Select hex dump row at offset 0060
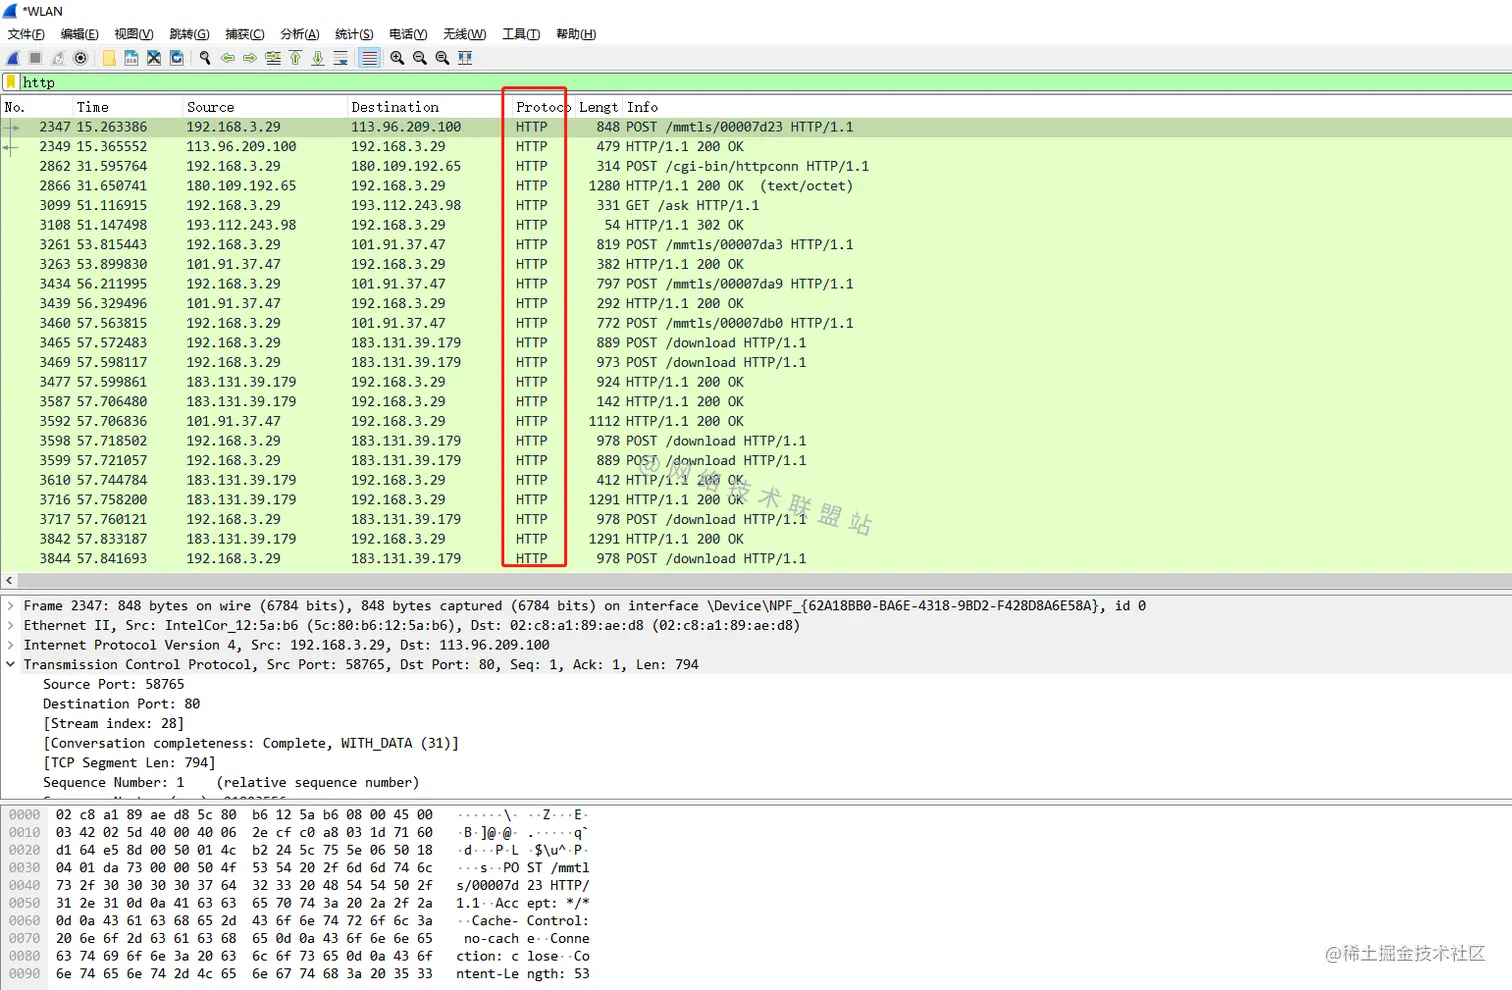Screen dimensions: 1512x990 coord(300,921)
